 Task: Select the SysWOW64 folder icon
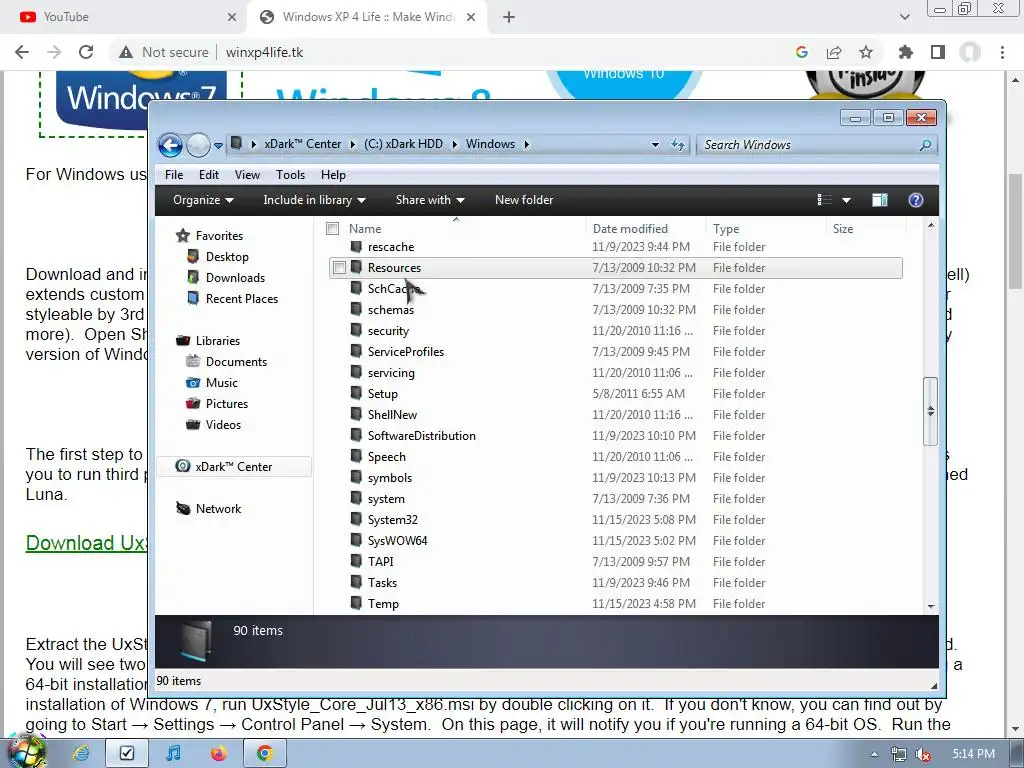pos(356,541)
